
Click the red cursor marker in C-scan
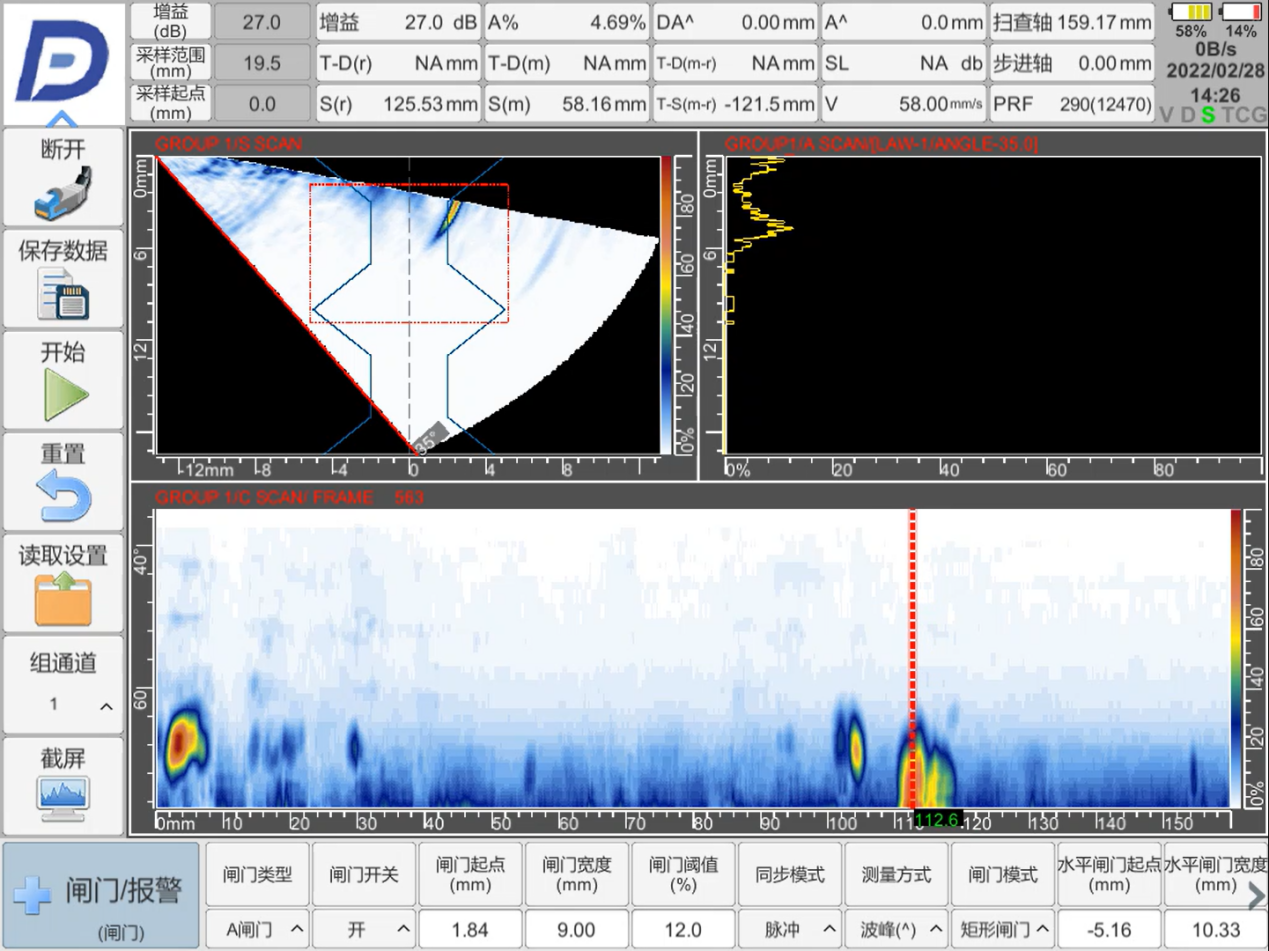click(x=912, y=660)
